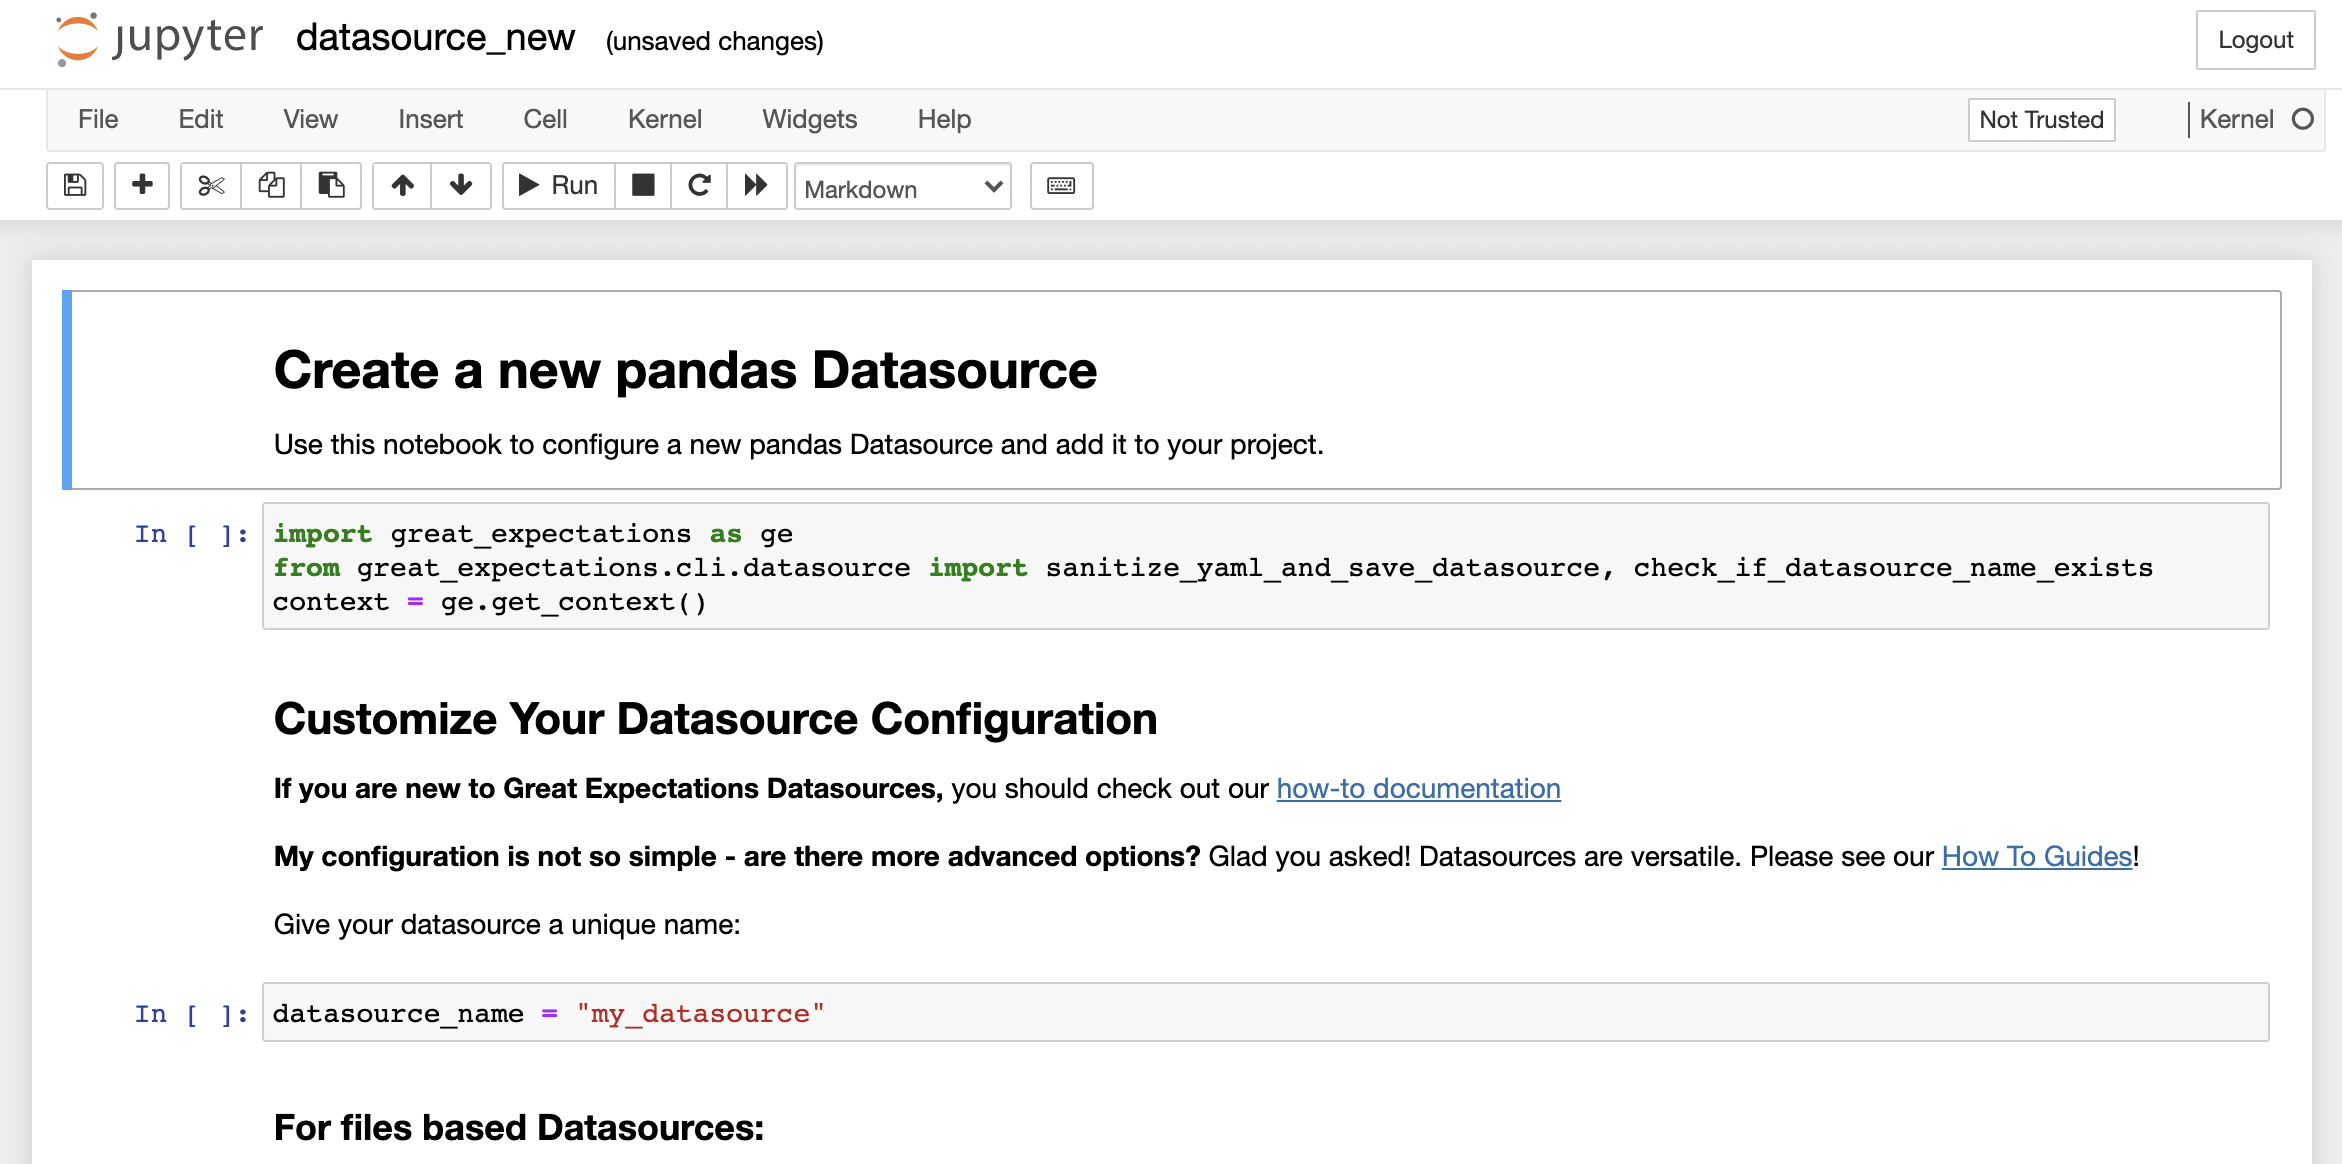Click the unsaved changes status text
Screen dimensions: 2342x1164
714,41
